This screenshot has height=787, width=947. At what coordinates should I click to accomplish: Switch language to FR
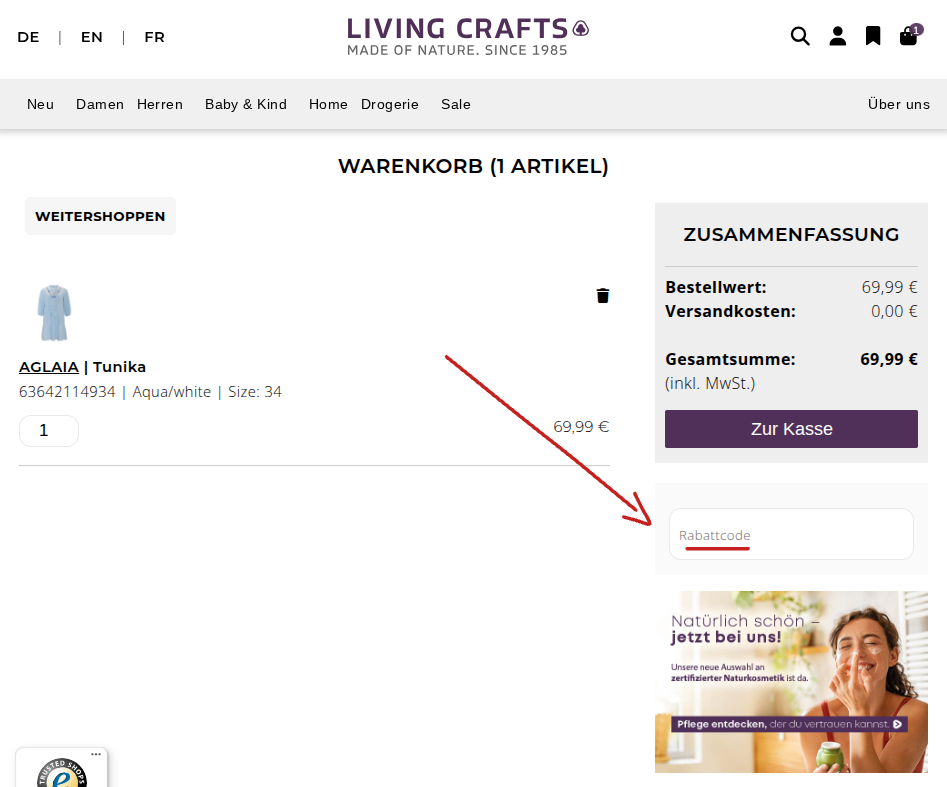154,37
